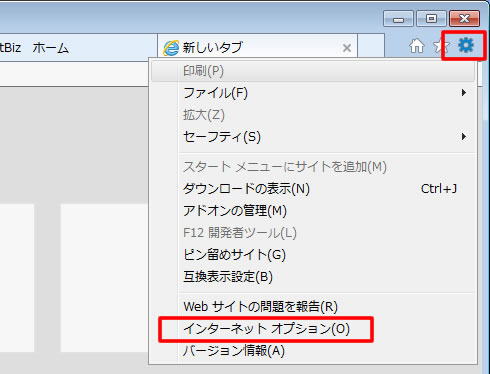Open インターネット オプション(O)
This screenshot has height=374, width=490.
coord(313,329)
